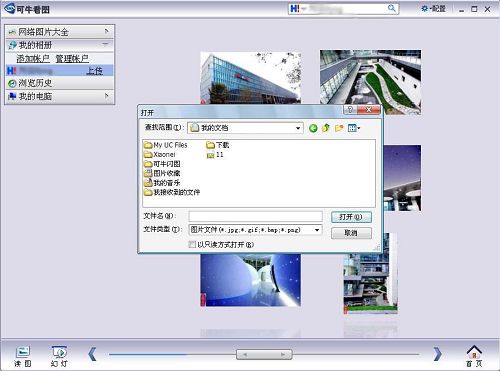Click the search magnifier icon at top
The image size is (500, 371).
click(392, 8)
